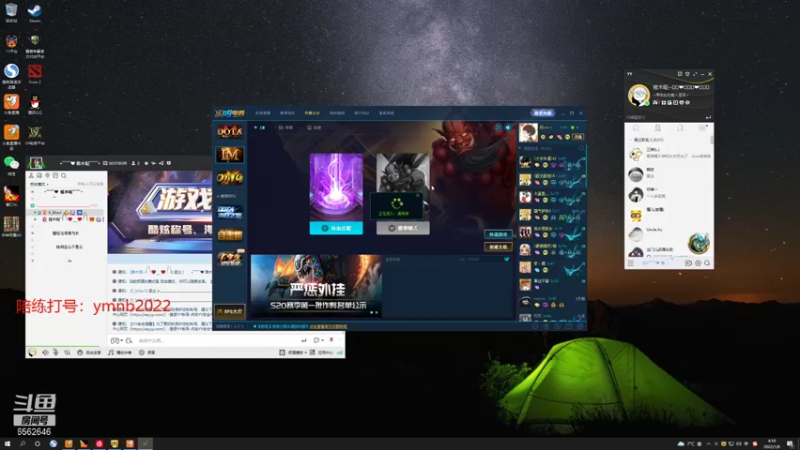Viewport: 800px width, 450px height.
Task: Open the home tab in YY main window
Action: coord(636,128)
